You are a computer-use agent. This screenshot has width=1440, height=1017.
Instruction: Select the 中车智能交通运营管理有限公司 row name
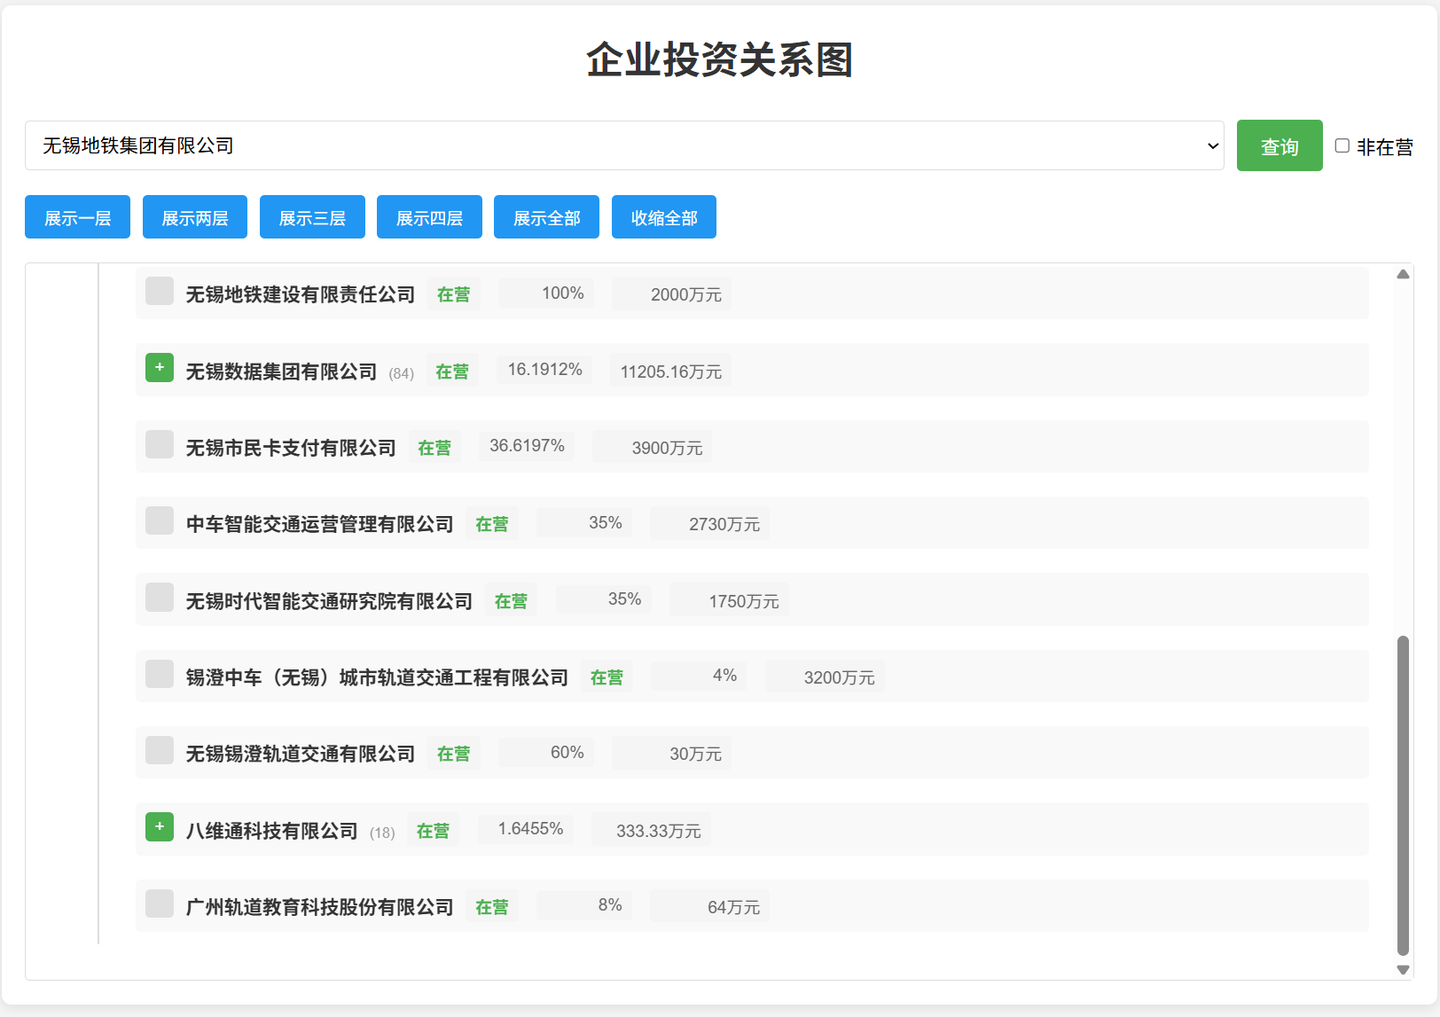tap(320, 524)
